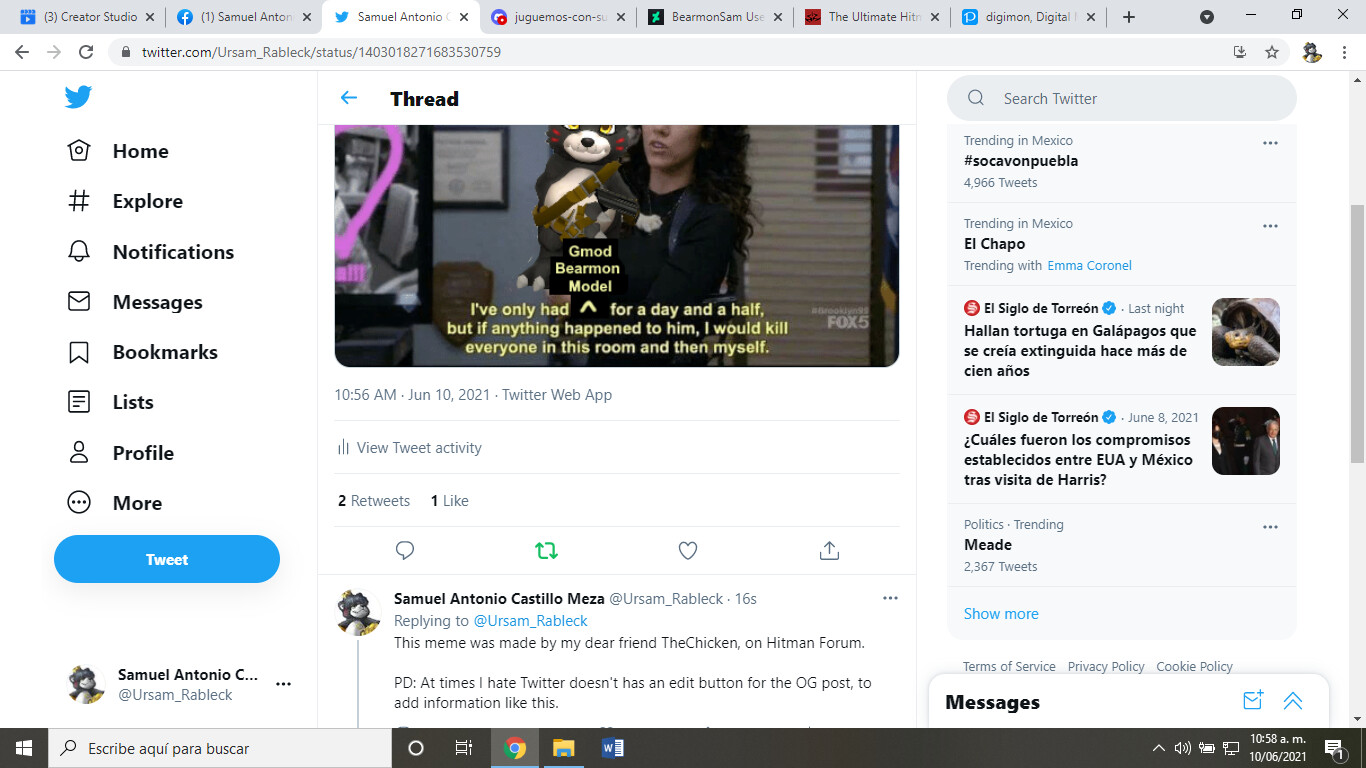The width and height of the screenshot is (1366, 768).
Task: Expand the Messages drawer with double chevron
Action: click(x=1293, y=701)
